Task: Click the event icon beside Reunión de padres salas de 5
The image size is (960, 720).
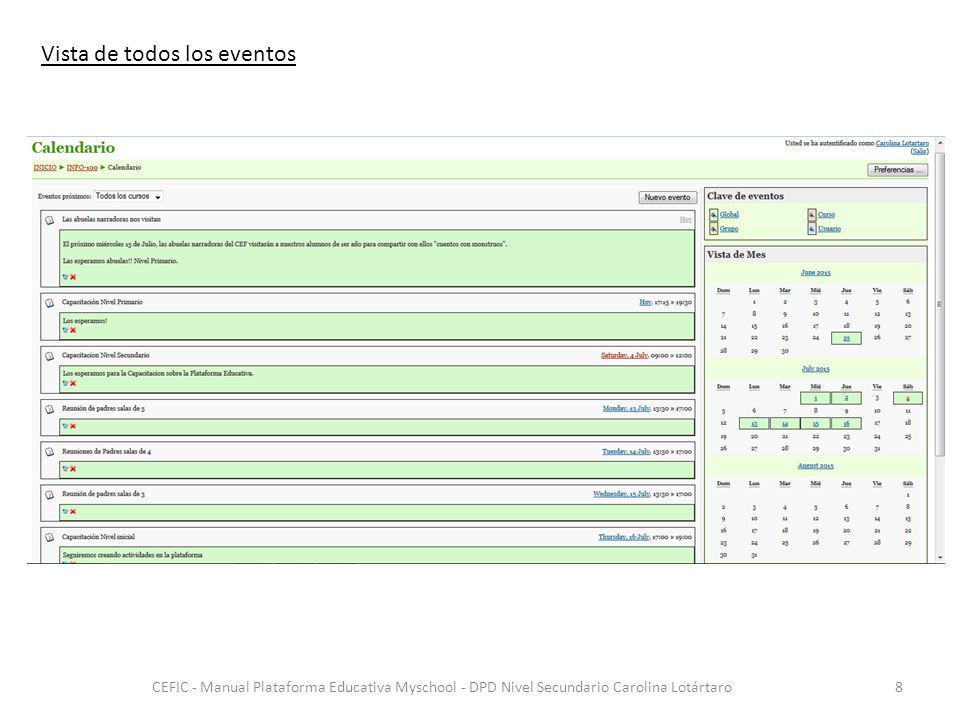Action: point(50,409)
